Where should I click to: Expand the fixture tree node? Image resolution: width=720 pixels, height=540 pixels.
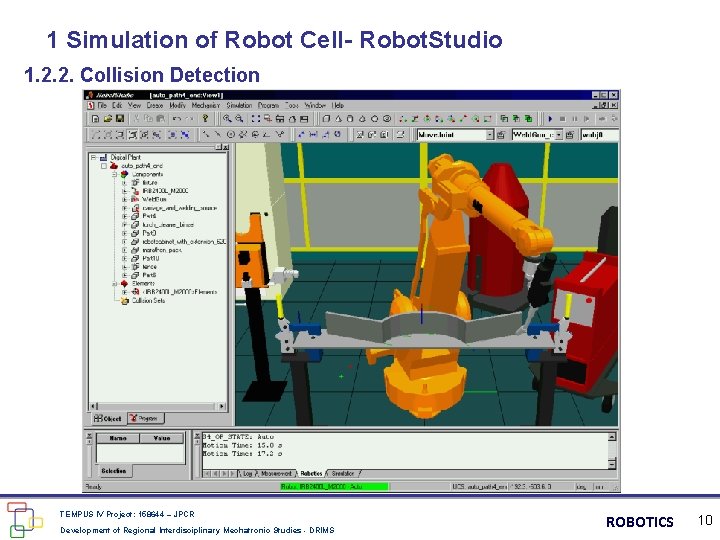point(124,183)
